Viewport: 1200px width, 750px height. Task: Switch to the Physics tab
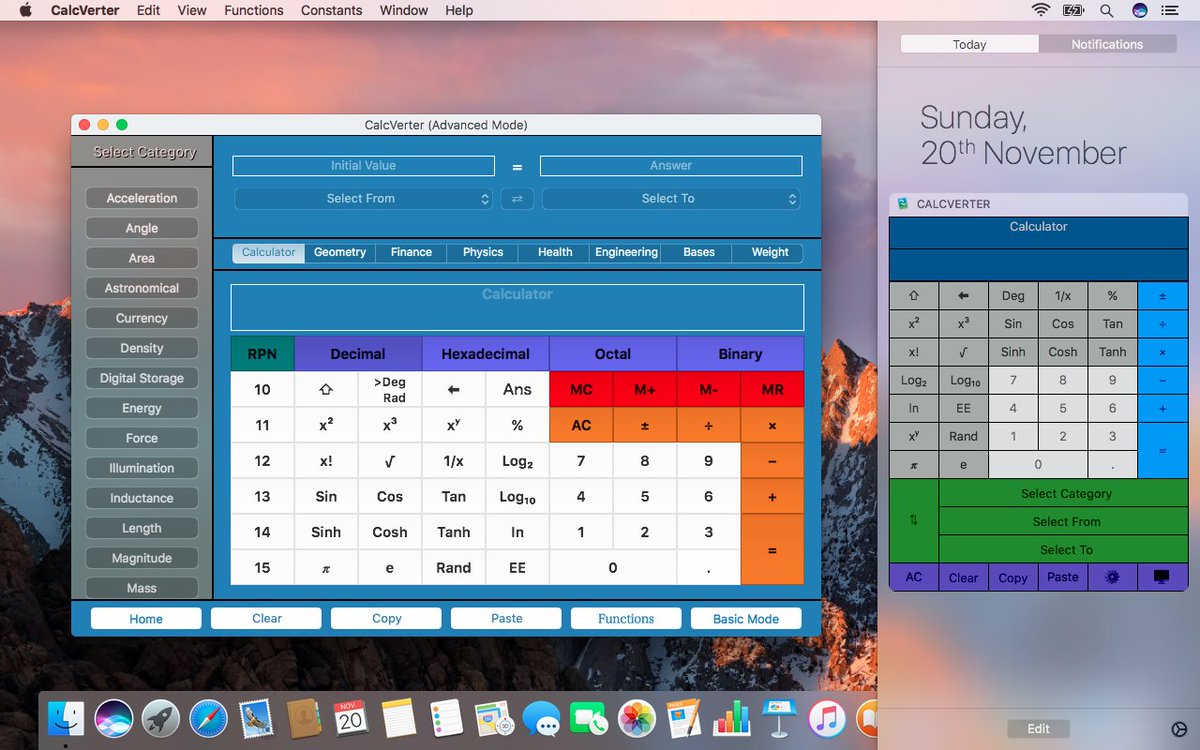(483, 252)
